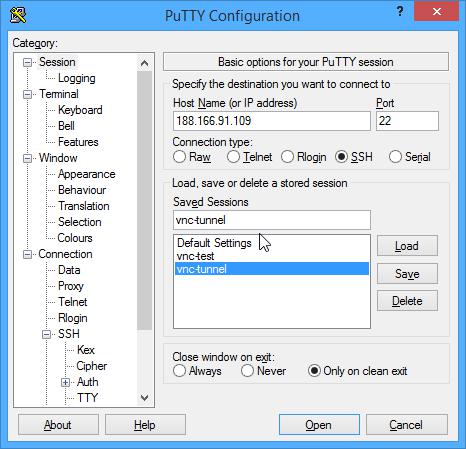
Task: Open the Kex category
Action: coord(86,350)
